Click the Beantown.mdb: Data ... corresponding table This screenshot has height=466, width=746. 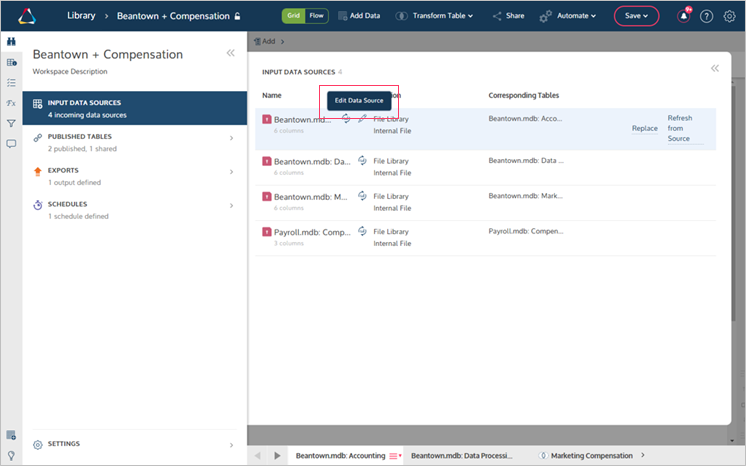(526, 160)
